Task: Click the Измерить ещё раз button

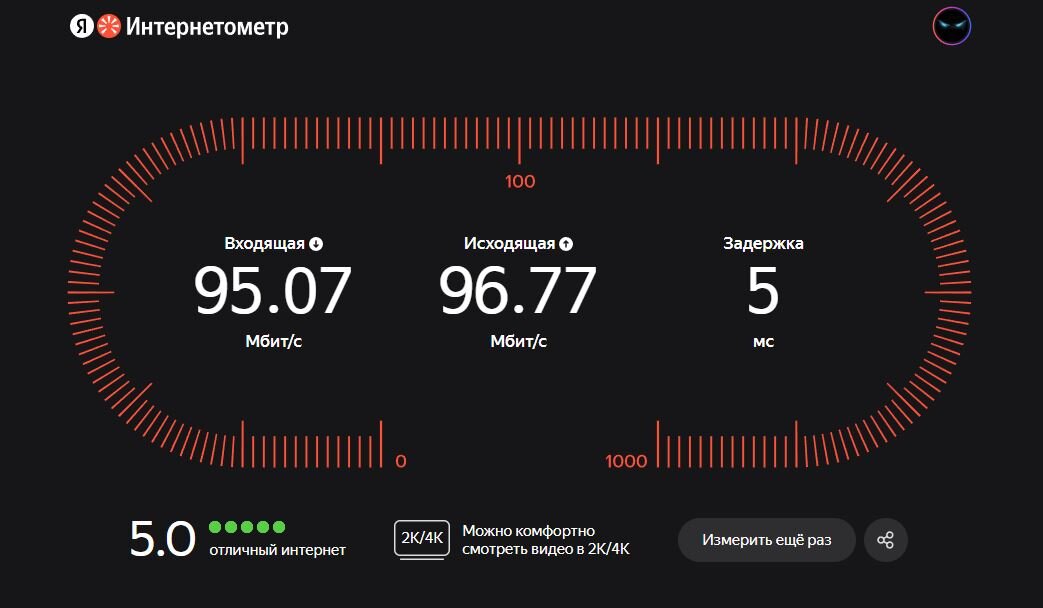Action: click(x=766, y=540)
